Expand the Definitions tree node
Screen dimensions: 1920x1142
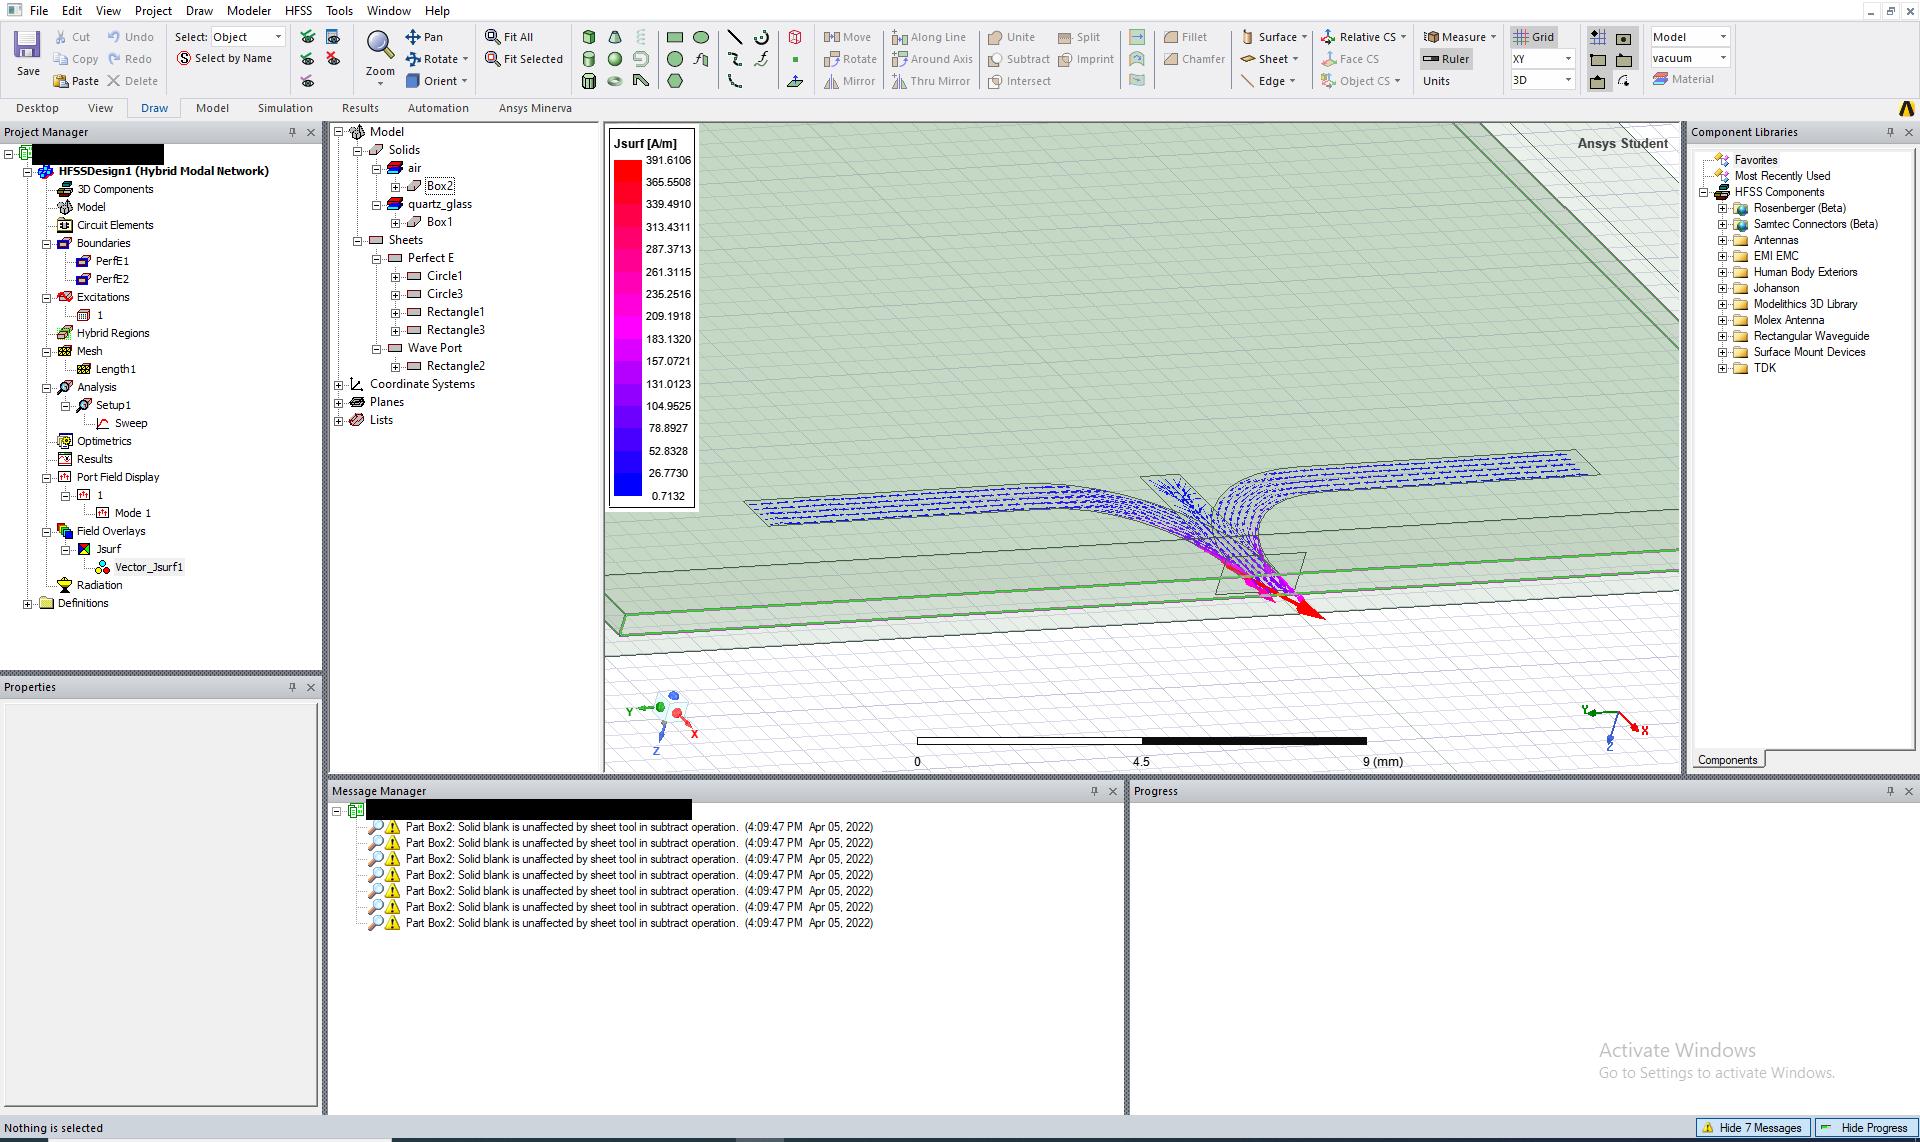(27, 603)
